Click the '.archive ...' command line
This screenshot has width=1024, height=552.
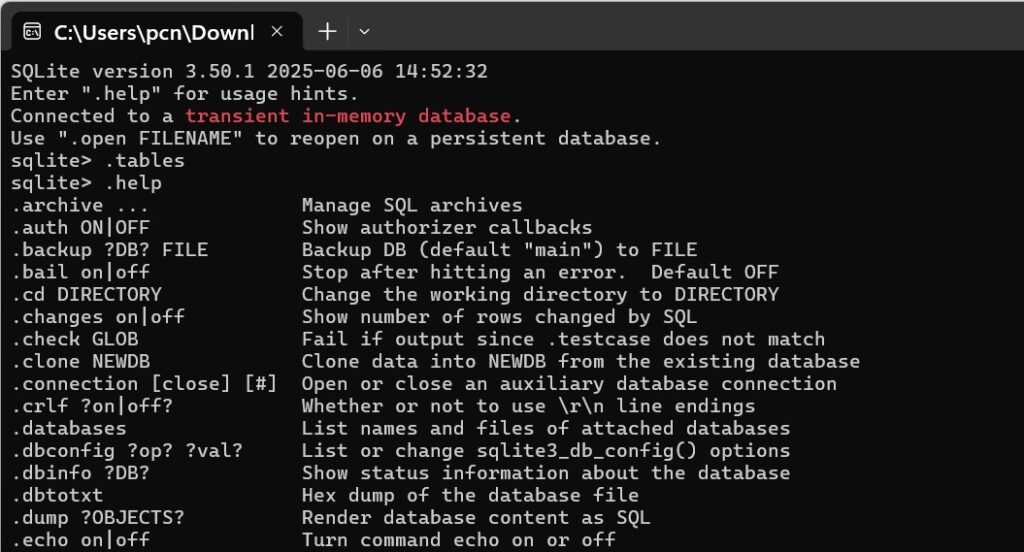[80, 206]
